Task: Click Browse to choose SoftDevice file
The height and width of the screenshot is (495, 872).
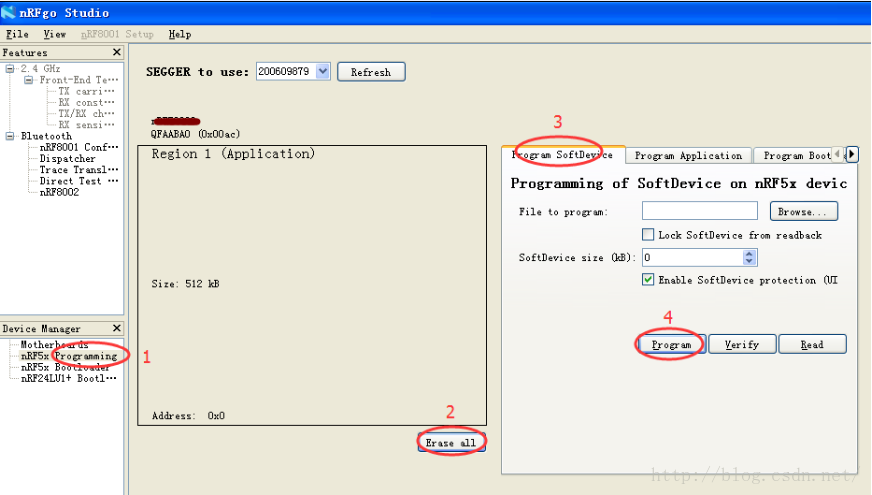Action: [x=804, y=211]
